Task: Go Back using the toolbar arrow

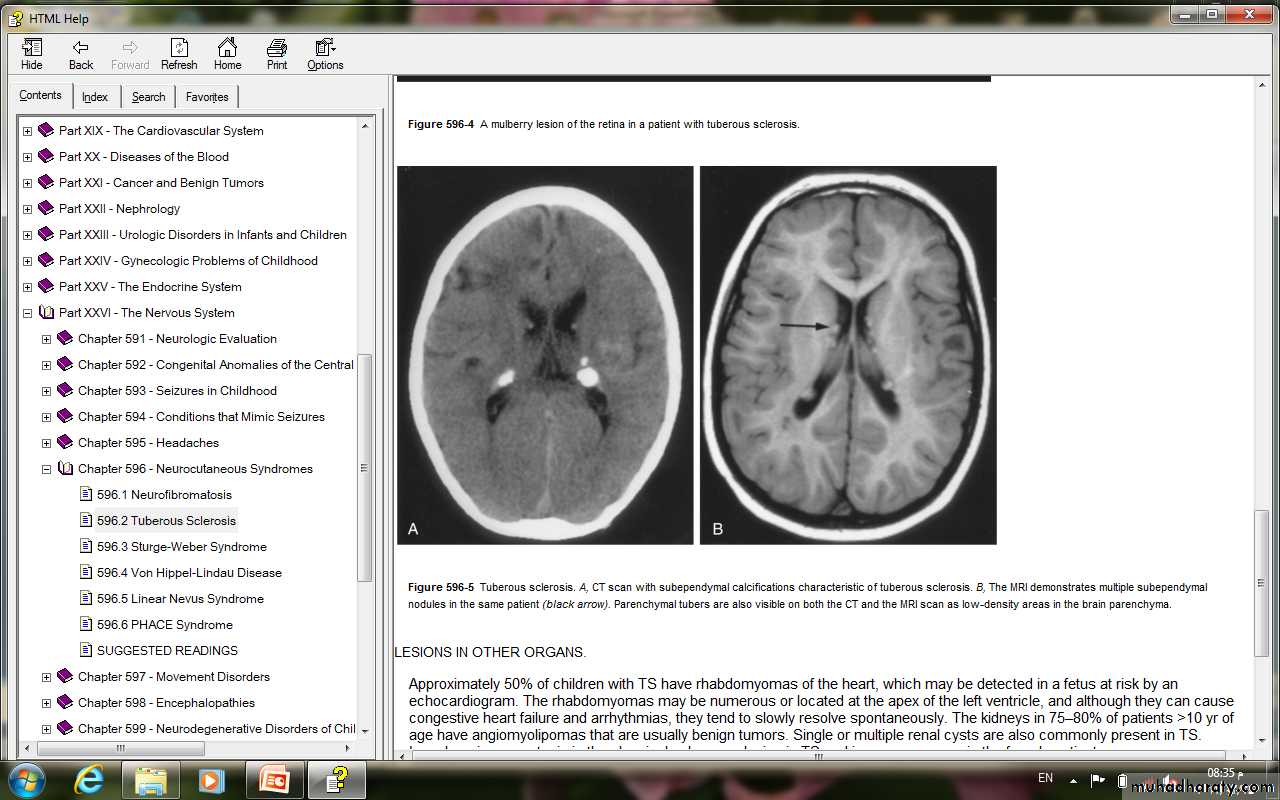Action: pos(81,54)
